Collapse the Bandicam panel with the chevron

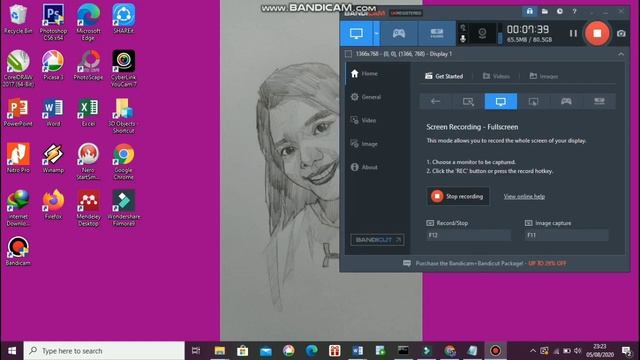(x=621, y=54)
